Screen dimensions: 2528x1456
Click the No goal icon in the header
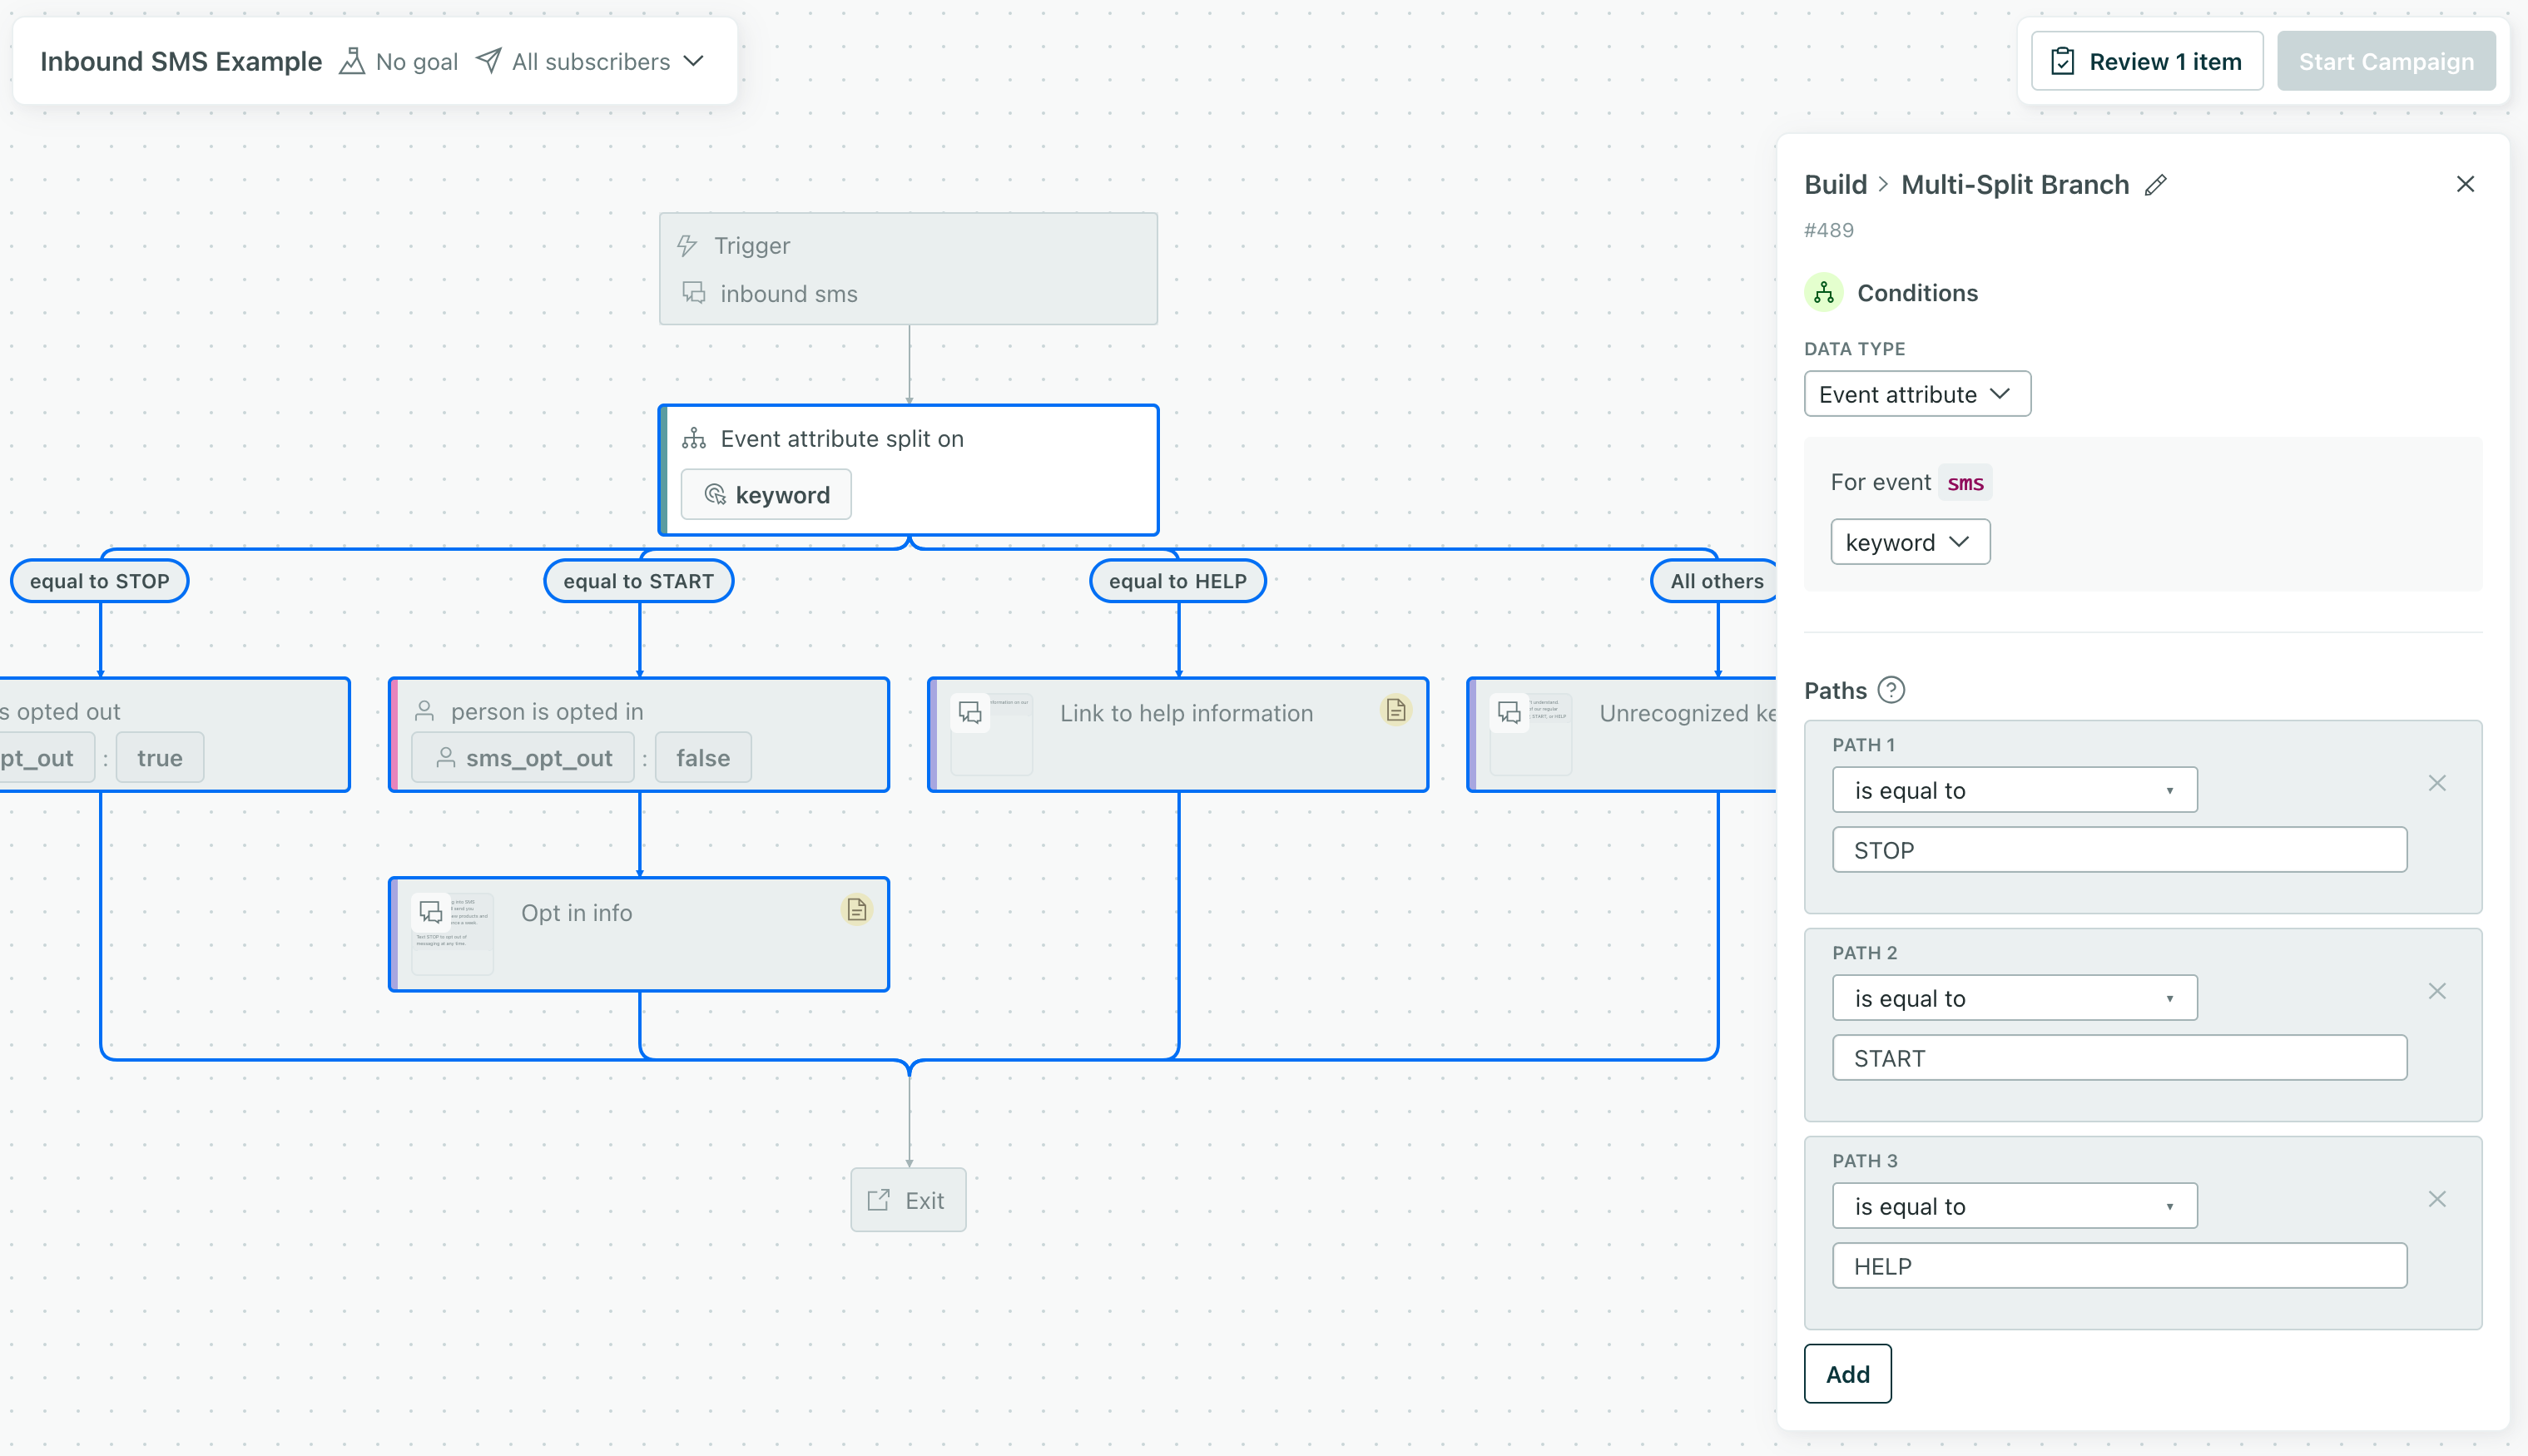[x=350, y=60]
